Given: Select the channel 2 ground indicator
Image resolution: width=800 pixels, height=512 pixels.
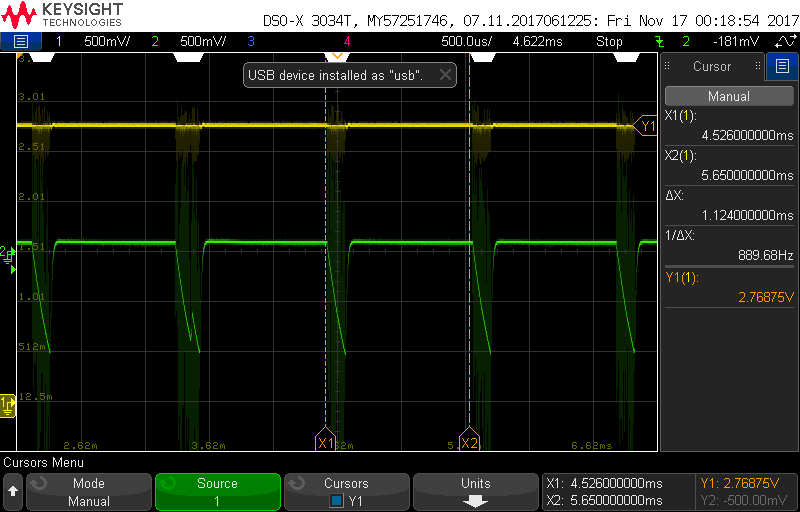Looking at the screenshot, I should (x=8, y=254).
